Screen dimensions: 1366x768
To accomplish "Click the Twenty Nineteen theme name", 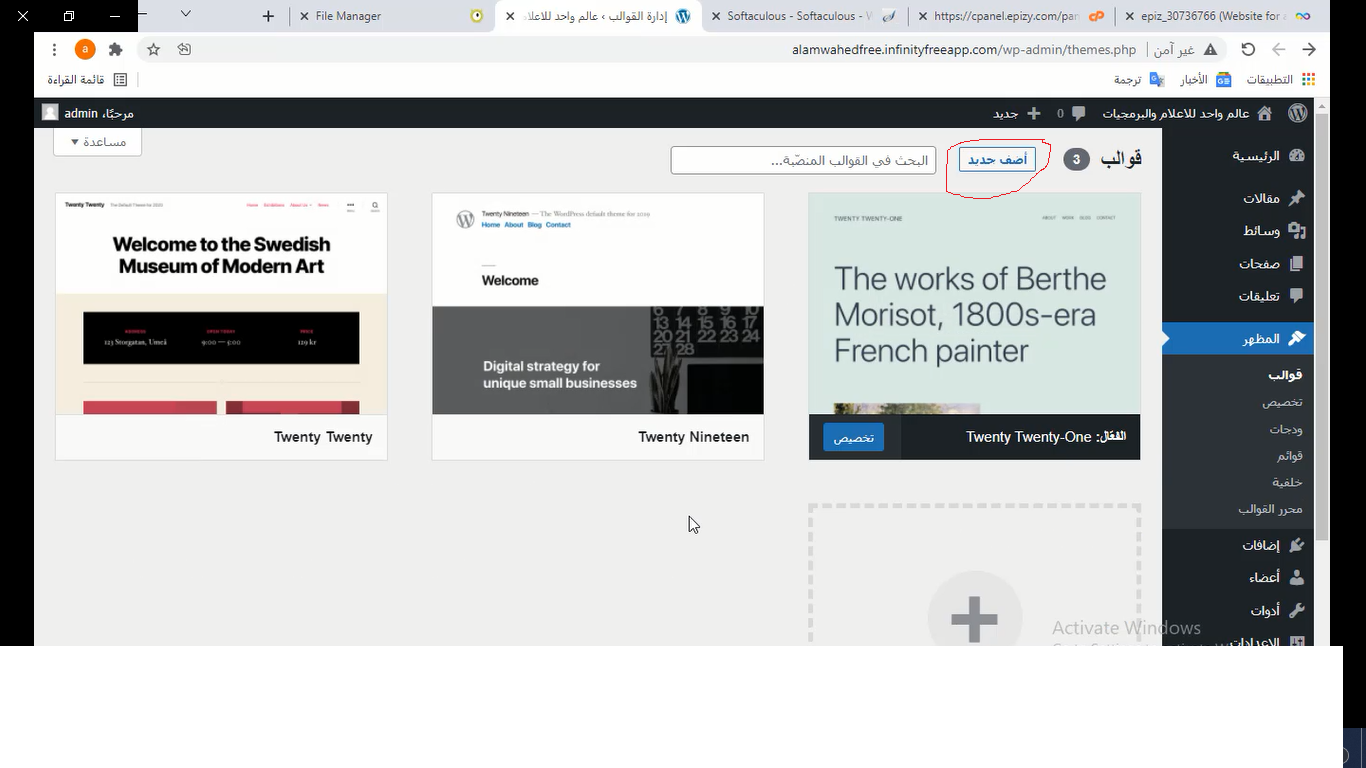I will coord(693,437).
